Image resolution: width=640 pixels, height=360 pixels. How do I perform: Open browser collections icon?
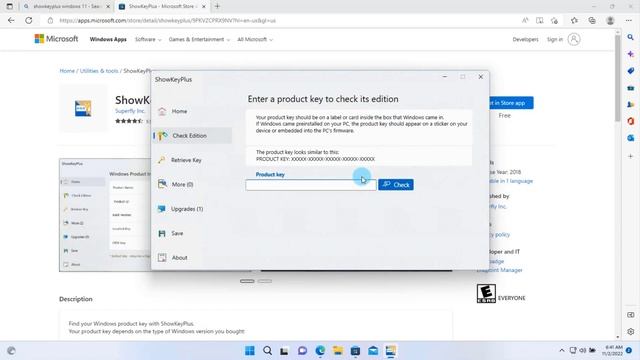tap(592, 20)
